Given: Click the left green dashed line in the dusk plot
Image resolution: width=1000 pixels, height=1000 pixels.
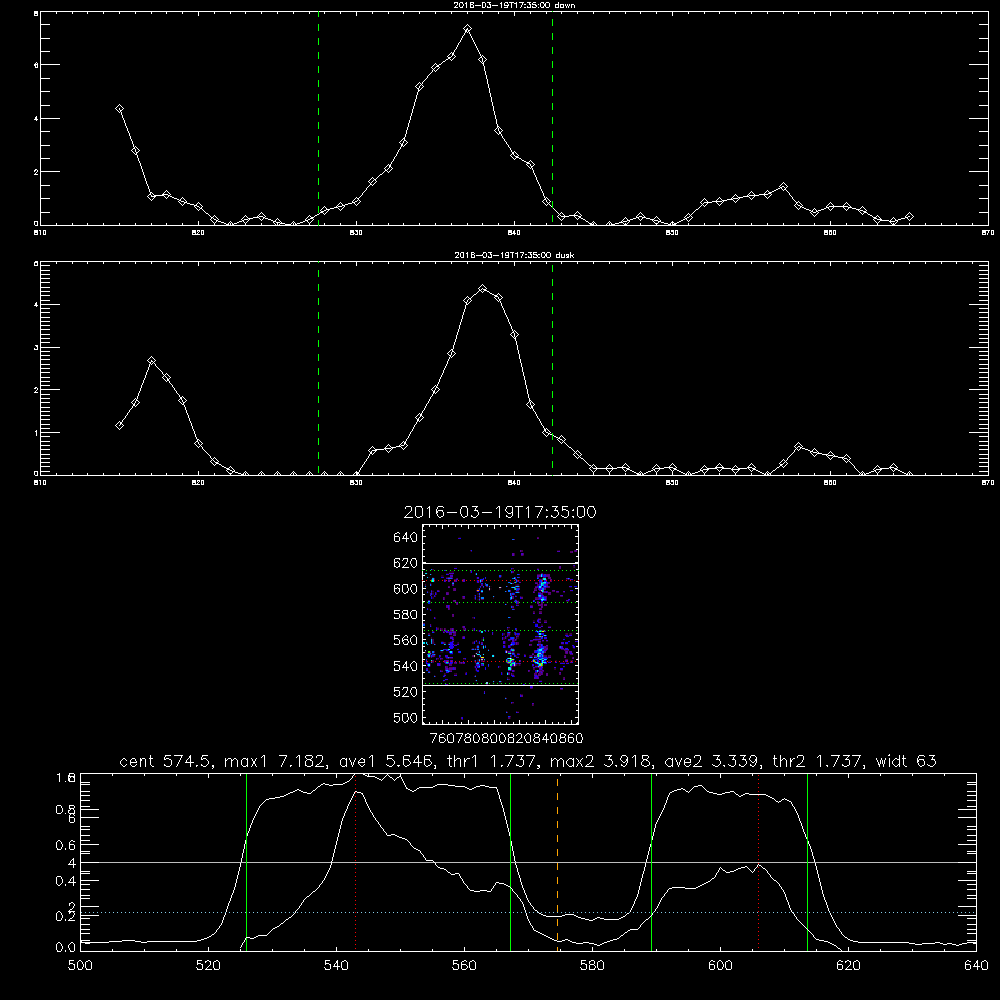Looking at the screenshot, I should pyautogui.click(x=318, y=369).
